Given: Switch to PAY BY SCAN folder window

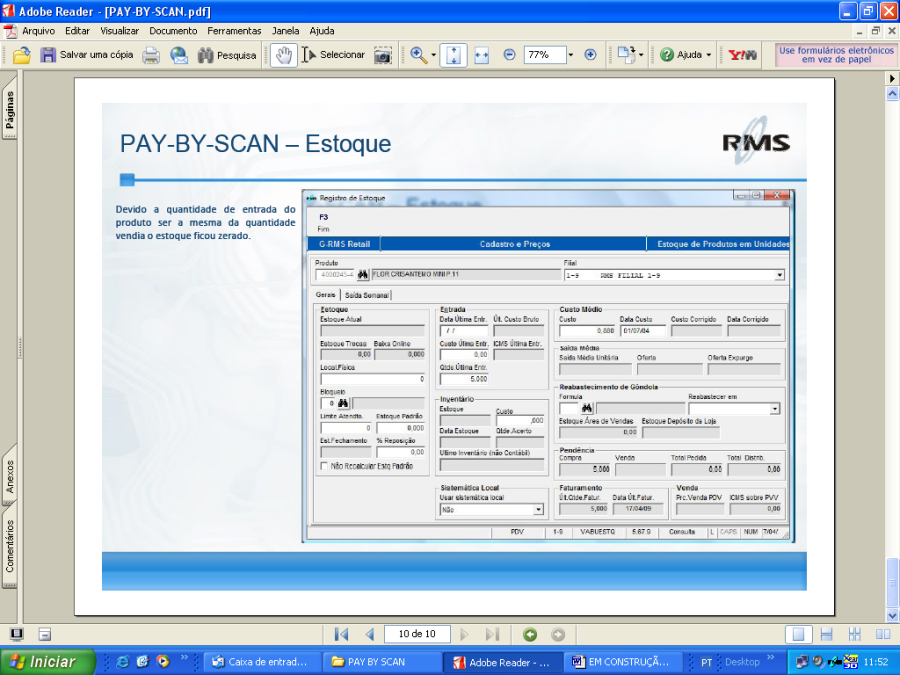Looking at the screenshot, I should 382,662.
